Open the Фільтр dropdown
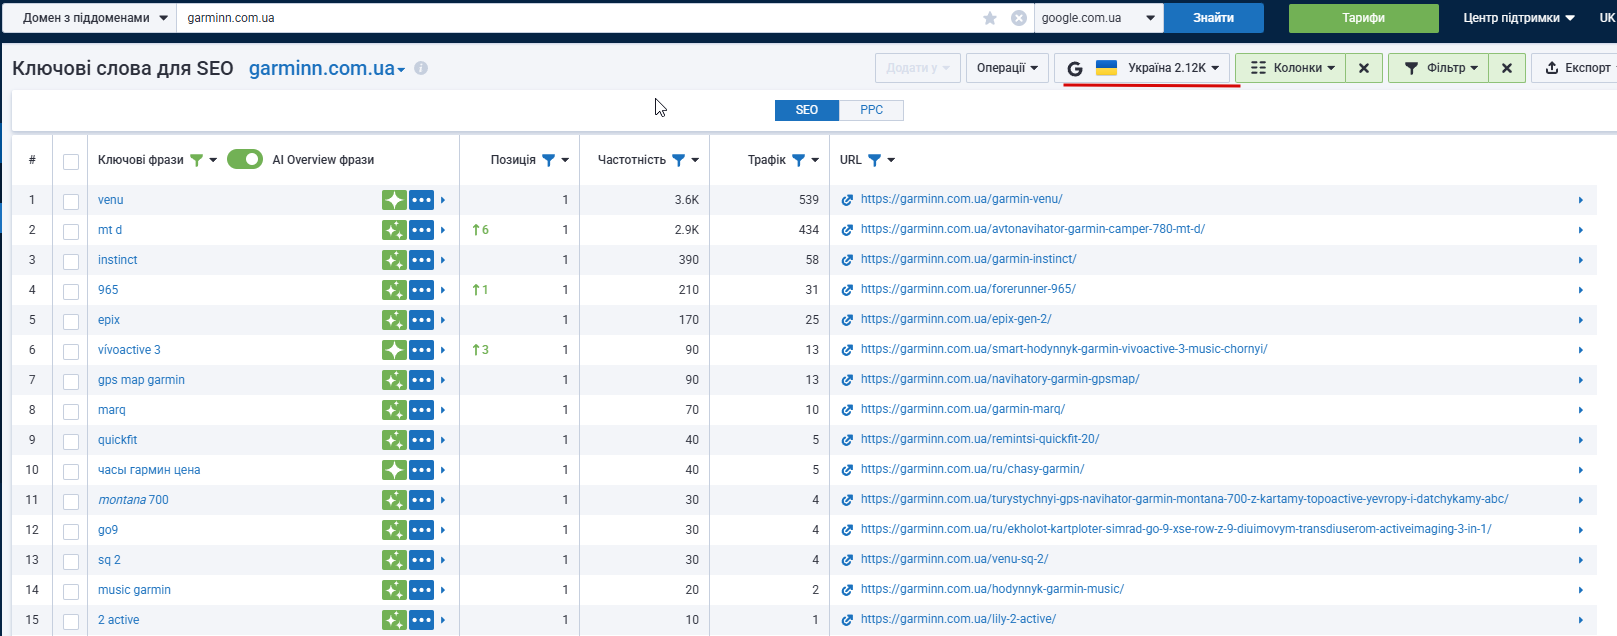This screenshot has height=636, width=1617. click(1438, 68)
